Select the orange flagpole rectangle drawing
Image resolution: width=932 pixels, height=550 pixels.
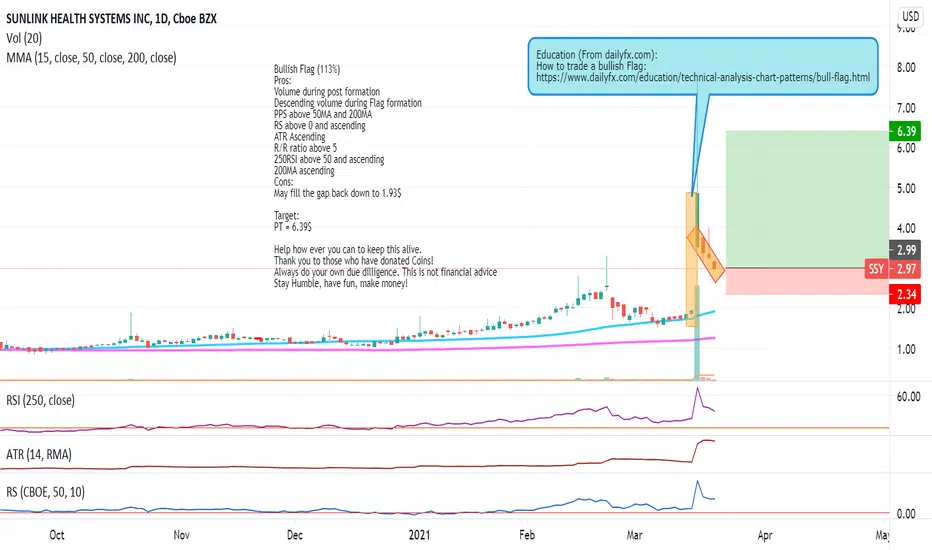point(691,259)
